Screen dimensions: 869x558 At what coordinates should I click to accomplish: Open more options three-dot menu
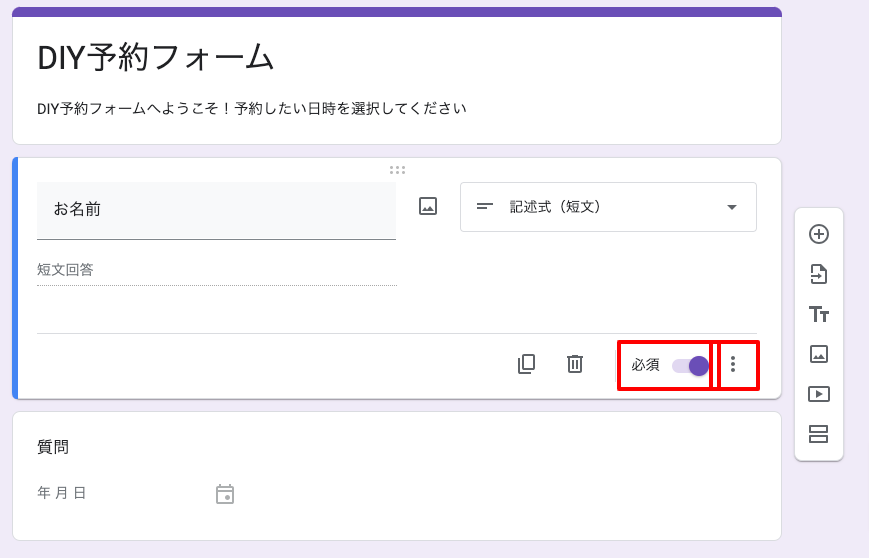733,364
